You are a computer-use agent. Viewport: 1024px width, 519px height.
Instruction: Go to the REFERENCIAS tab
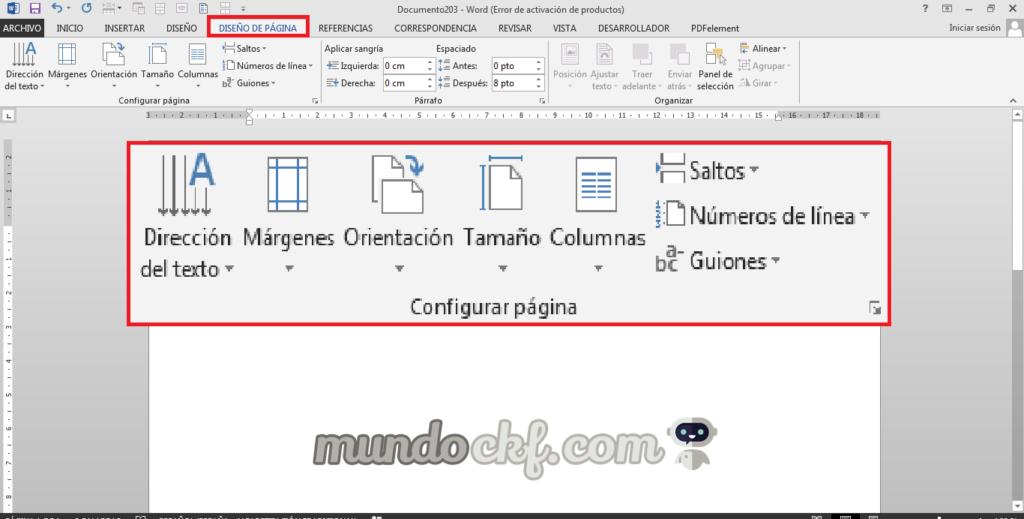(345, 28)
